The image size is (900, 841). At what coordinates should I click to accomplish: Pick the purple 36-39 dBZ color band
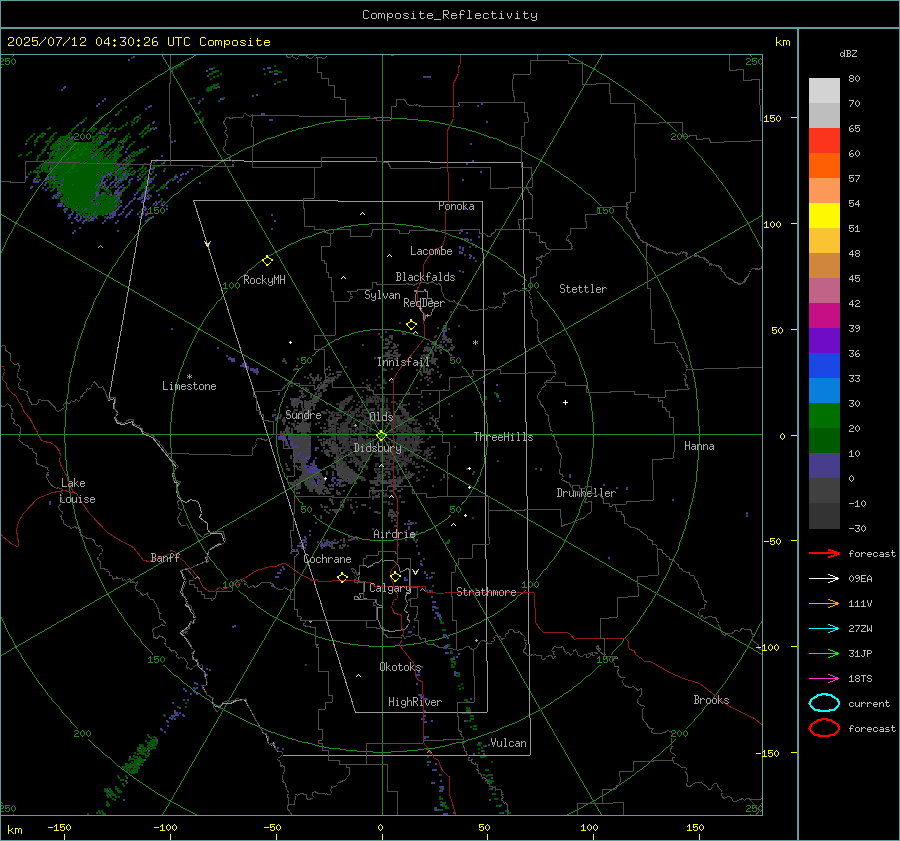pyautogui.click(x=824, y=340)
